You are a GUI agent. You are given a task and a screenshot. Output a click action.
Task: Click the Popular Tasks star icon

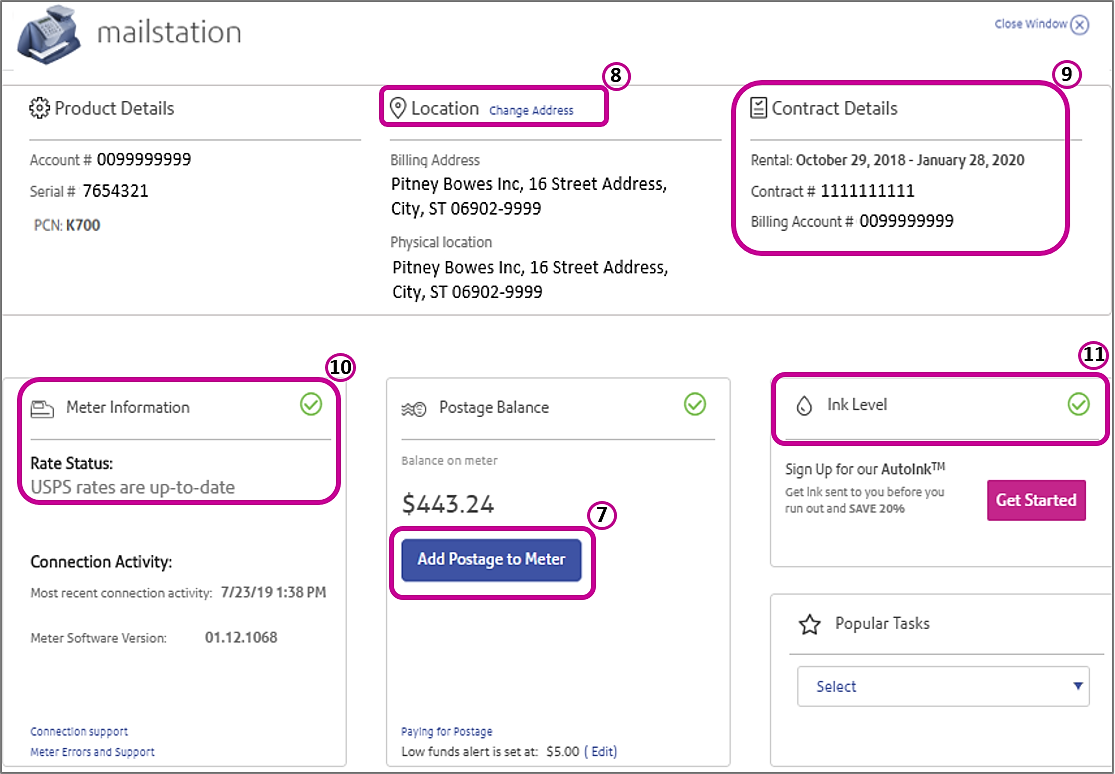pos(809,625)
